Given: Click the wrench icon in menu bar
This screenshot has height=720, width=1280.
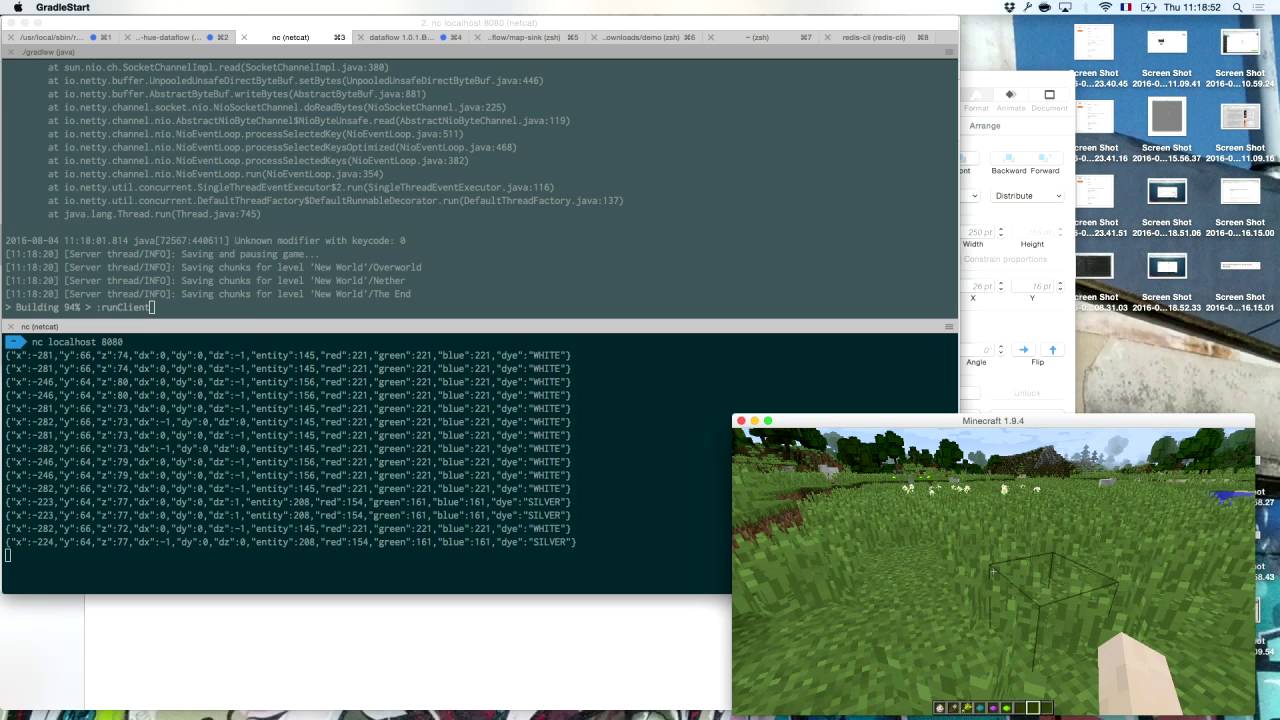Looking at the screenshot, I should (1027, 7).
